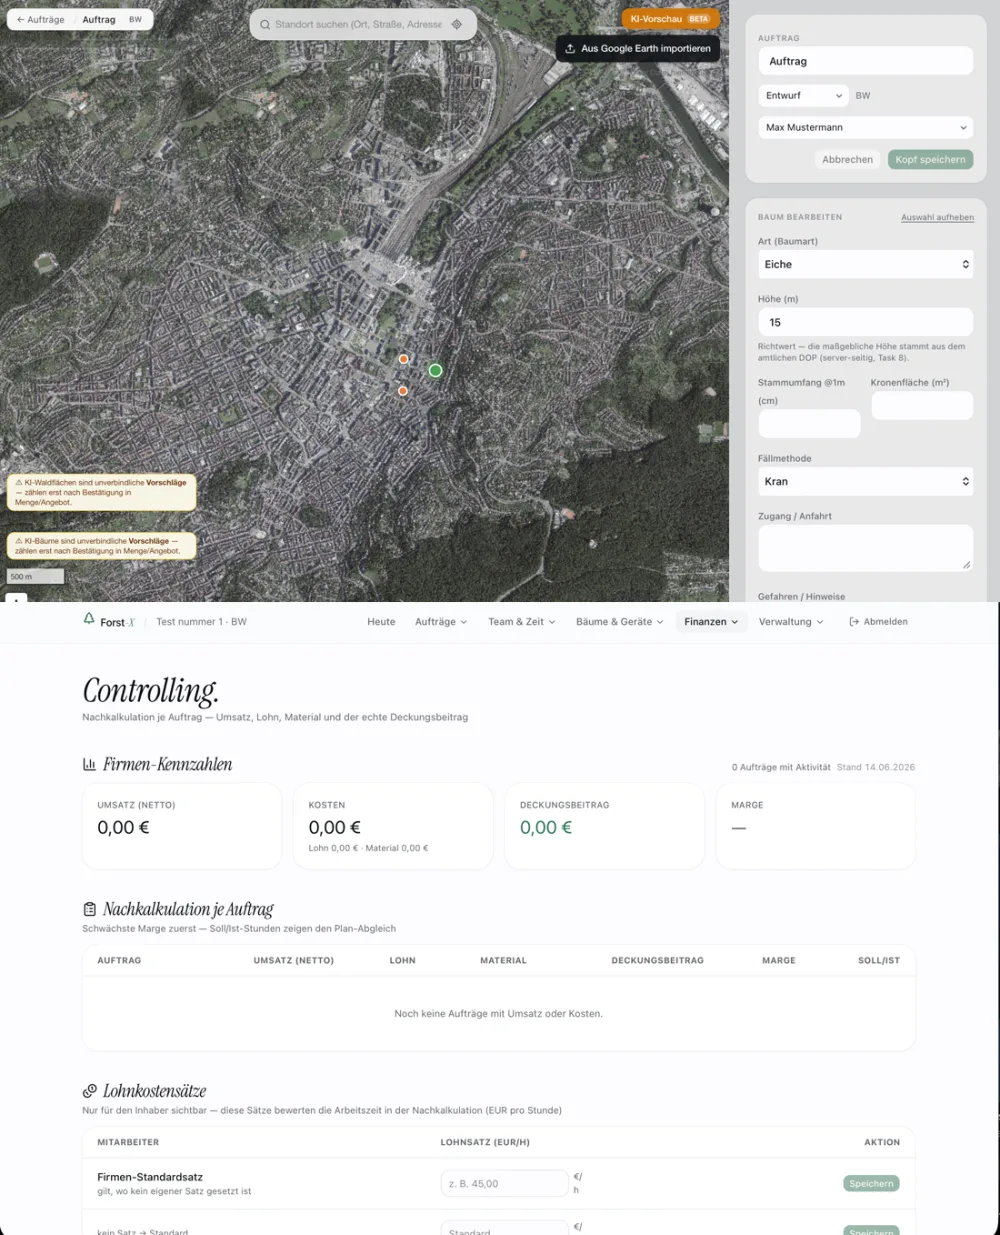Viewport: 1000px width, 1235px height.
Task: Go back to Aufträge breadcrumb
Action: click(40, 20)
